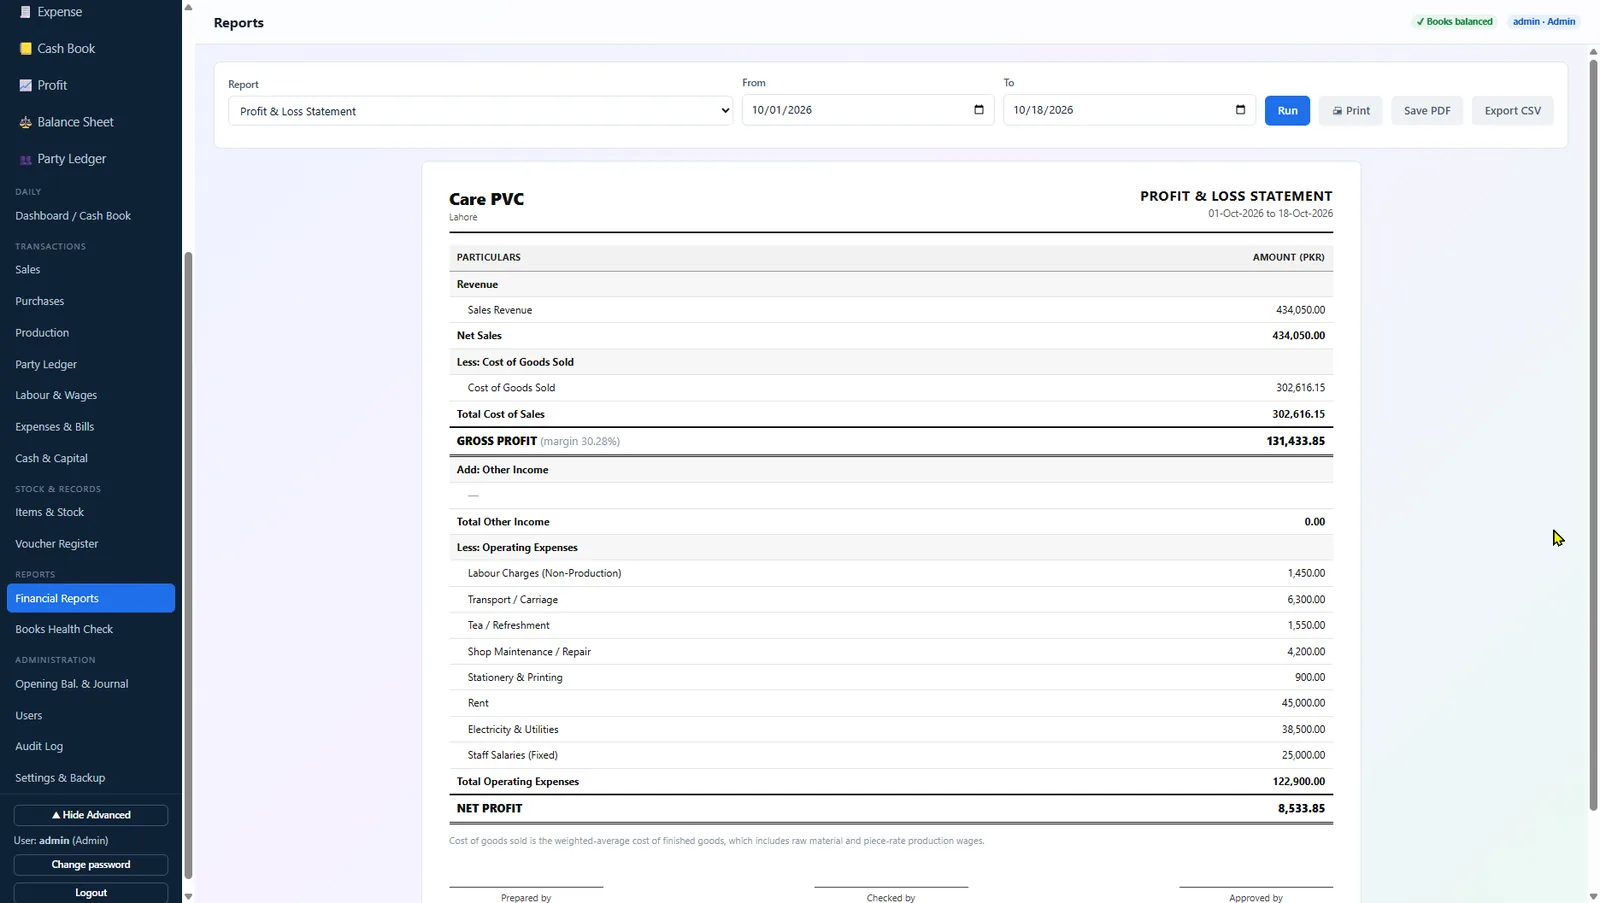This screenshot has height=903, width=1600.
Task: Collapse advanced menu with Hide Advanced
Action: click(91, 815)
